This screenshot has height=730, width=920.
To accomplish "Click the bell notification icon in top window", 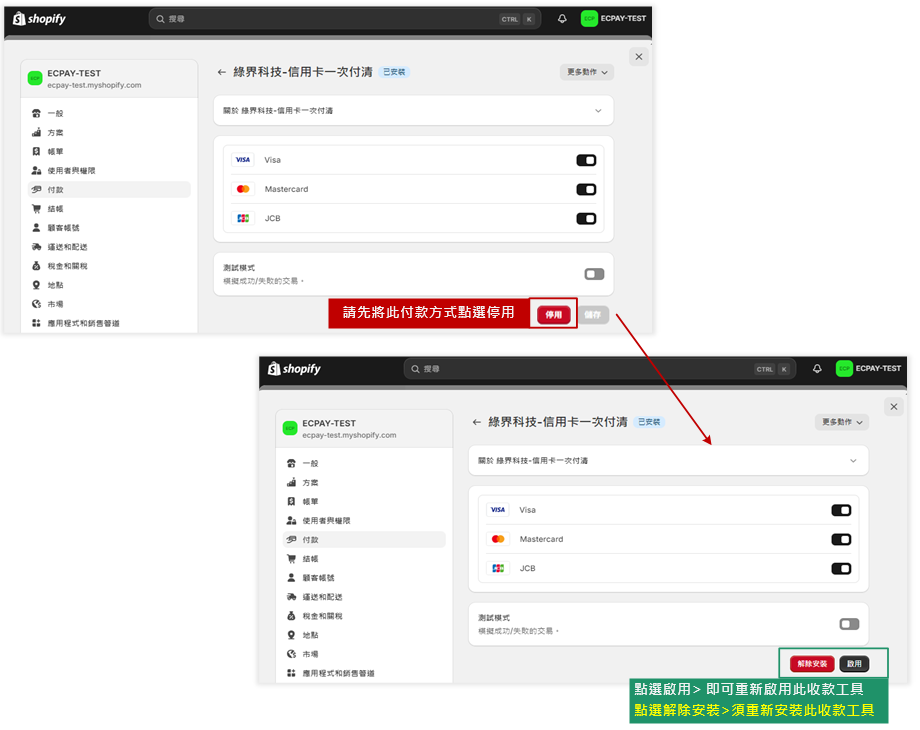I will tap(562, 19).
